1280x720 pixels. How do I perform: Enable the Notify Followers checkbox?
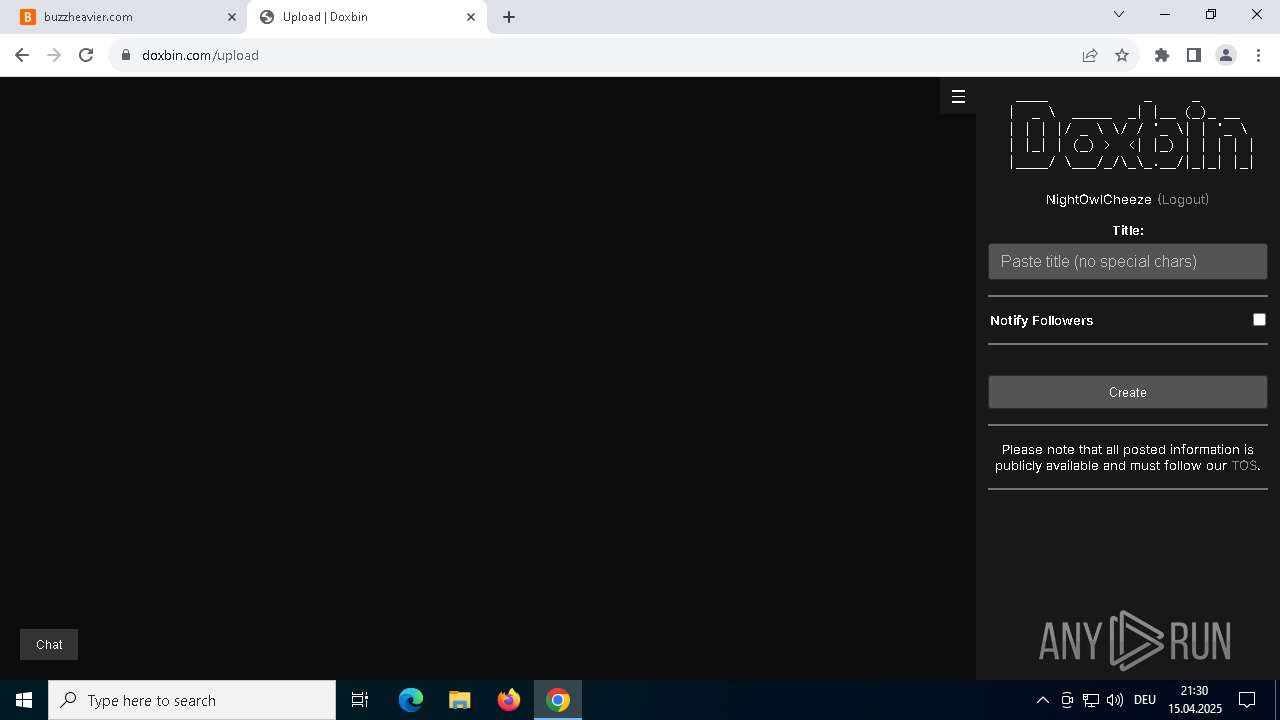(x=1259, y=320)
